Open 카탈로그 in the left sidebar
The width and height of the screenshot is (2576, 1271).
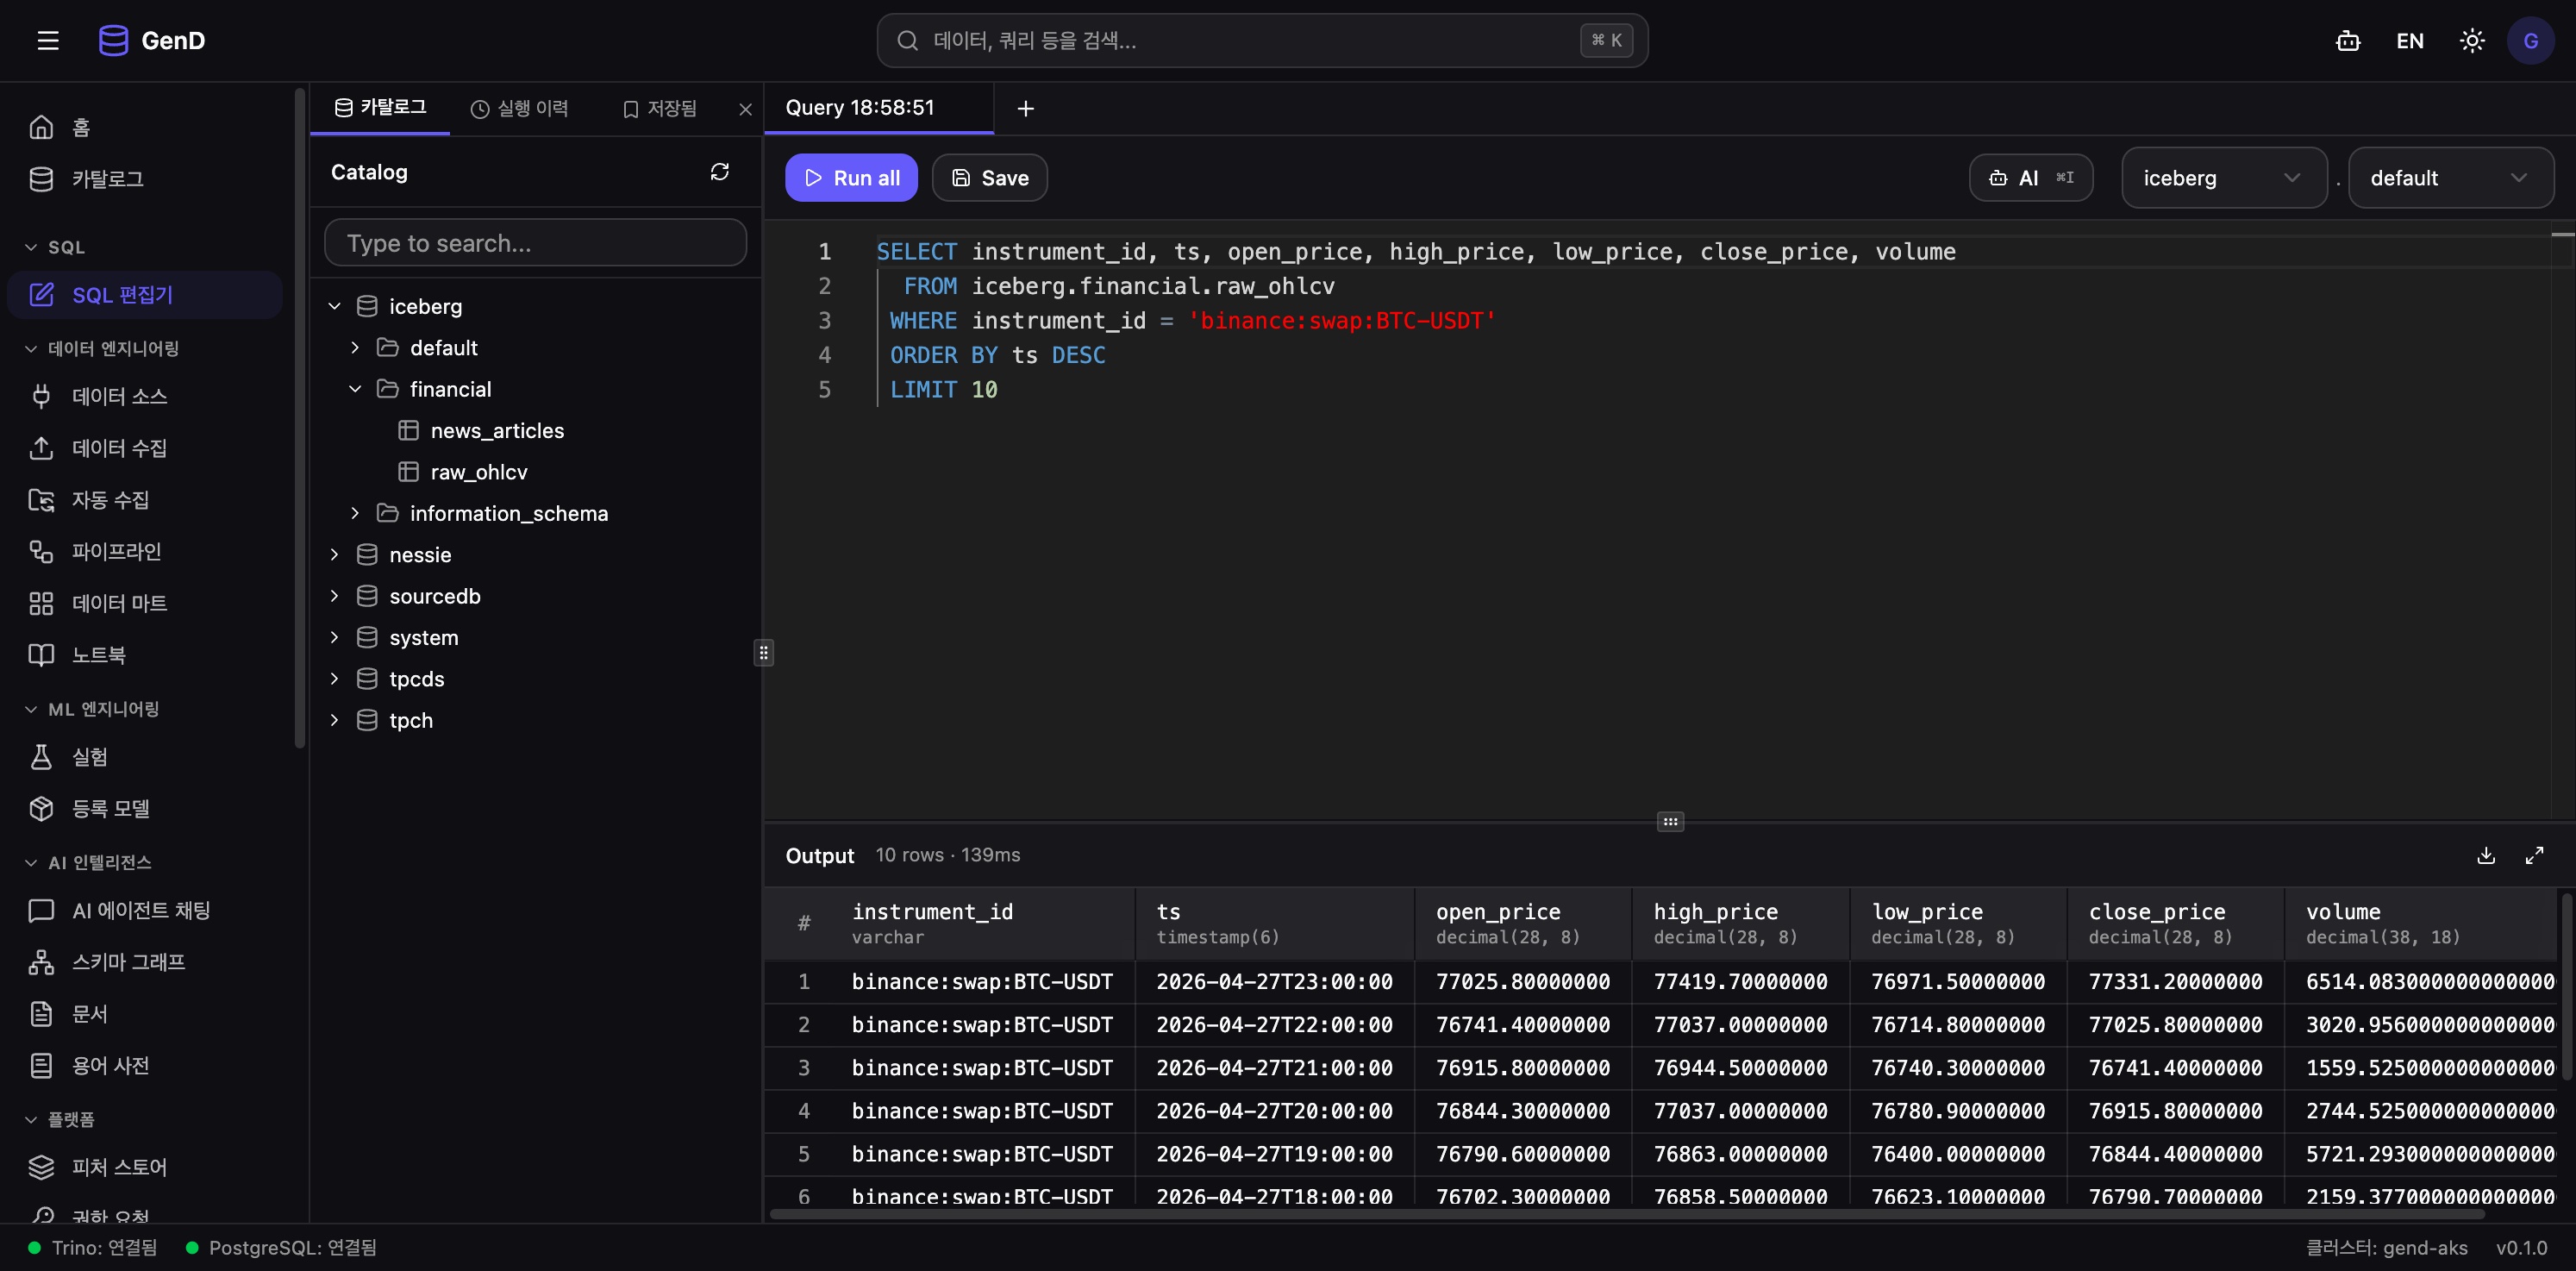(x=144, y=179)
